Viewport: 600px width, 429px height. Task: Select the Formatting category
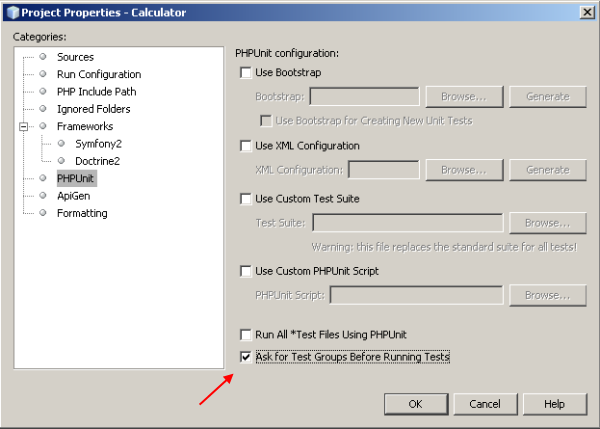pos(82,213)
